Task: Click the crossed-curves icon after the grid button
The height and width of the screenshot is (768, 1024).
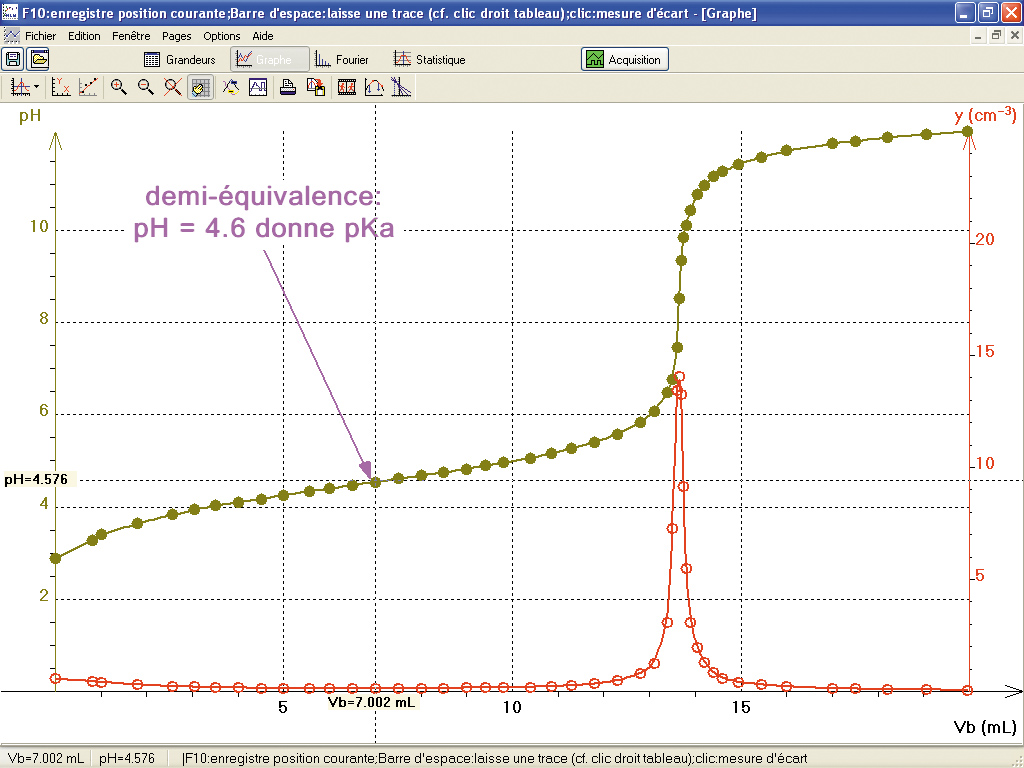Action: tap(231, 87)
